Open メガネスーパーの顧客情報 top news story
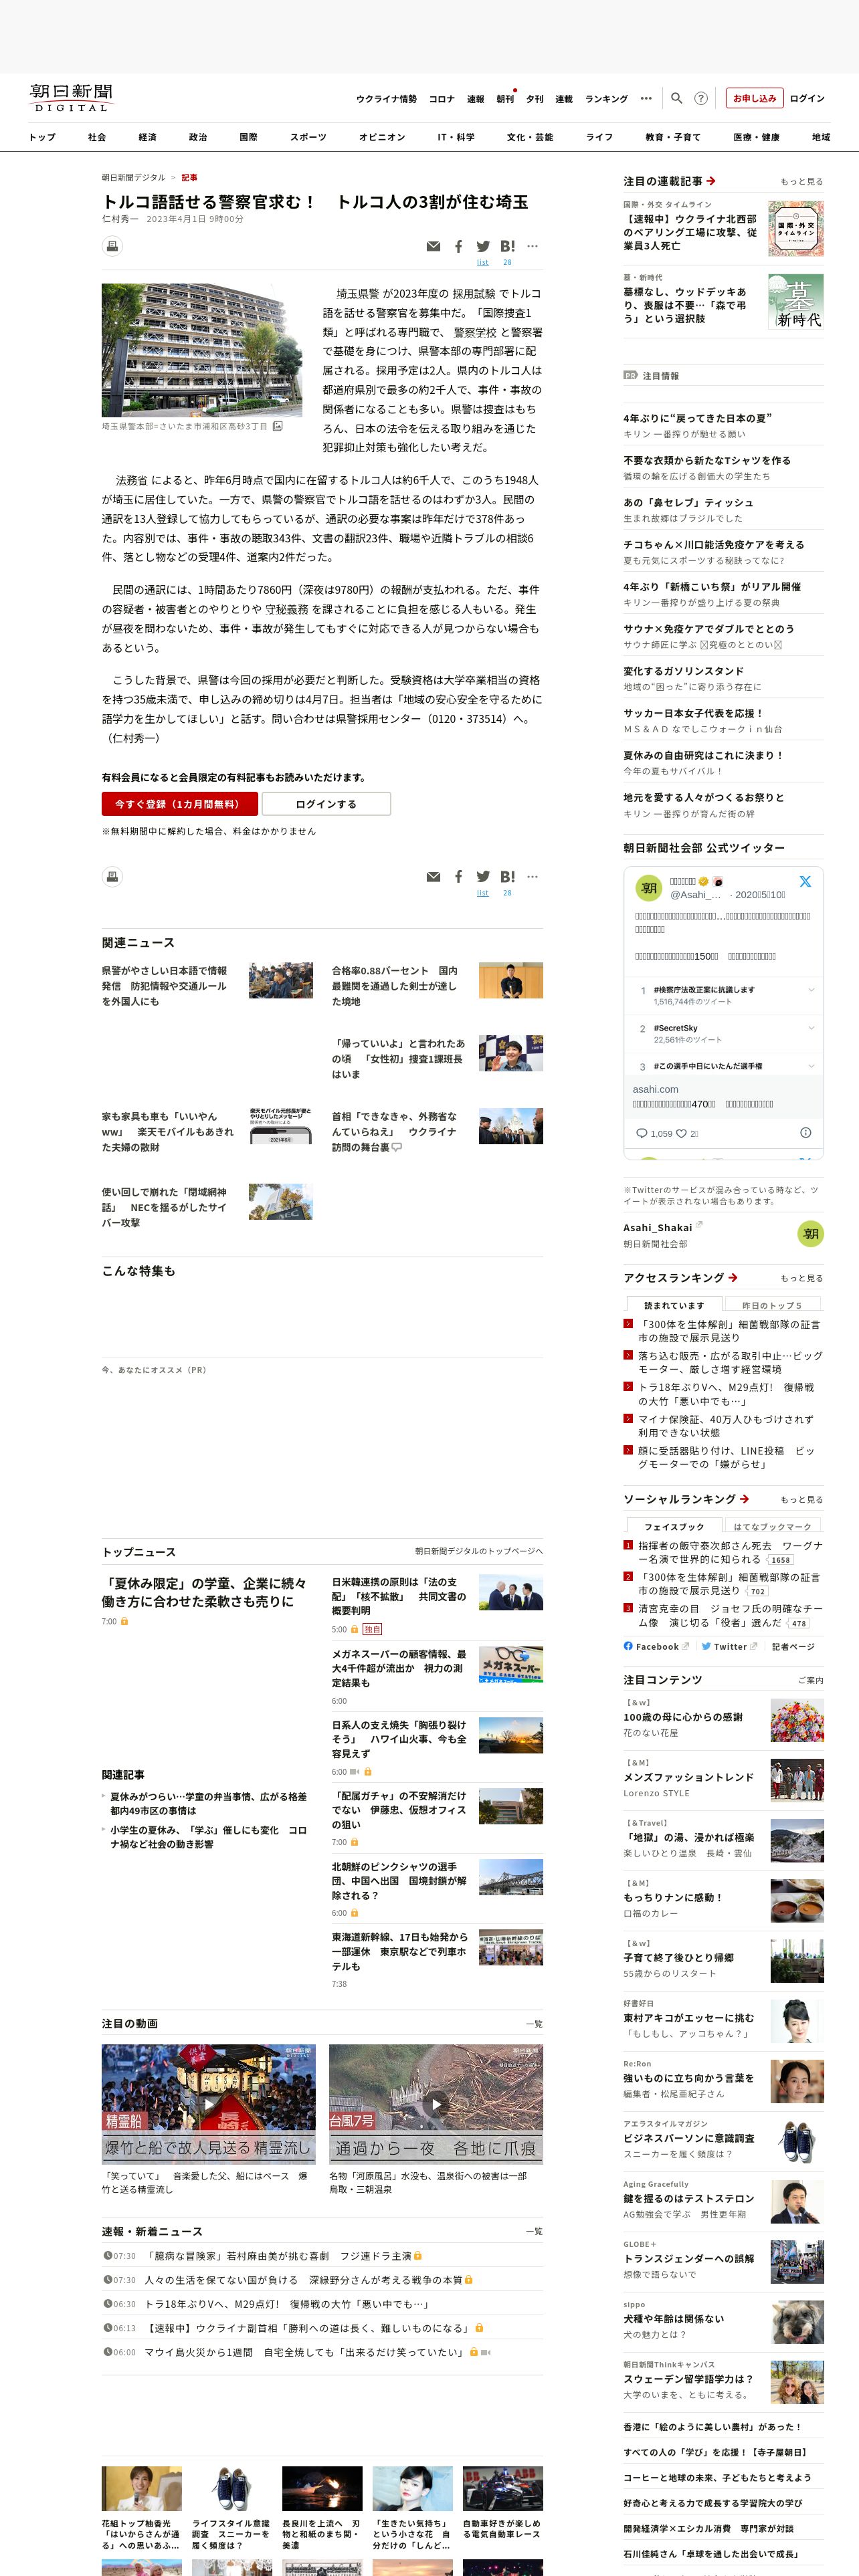This screenshot has width=859, height=2576. 399,1668
